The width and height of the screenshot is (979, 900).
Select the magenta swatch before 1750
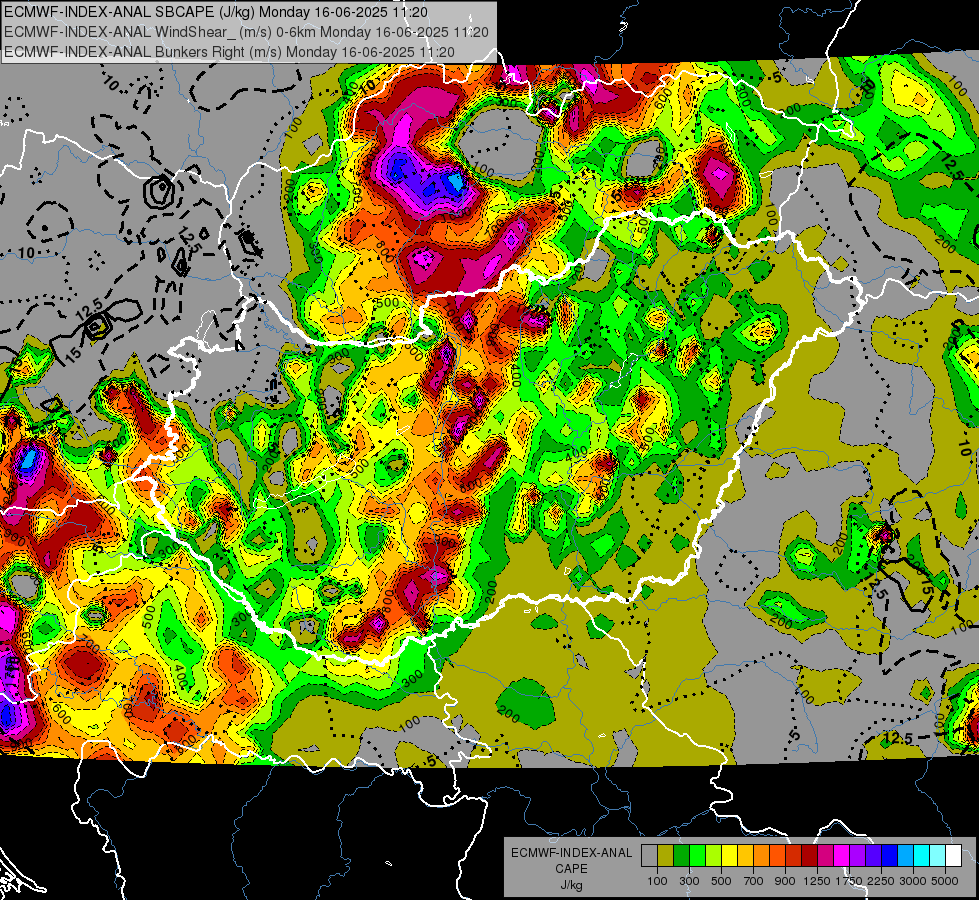(842, 856)
